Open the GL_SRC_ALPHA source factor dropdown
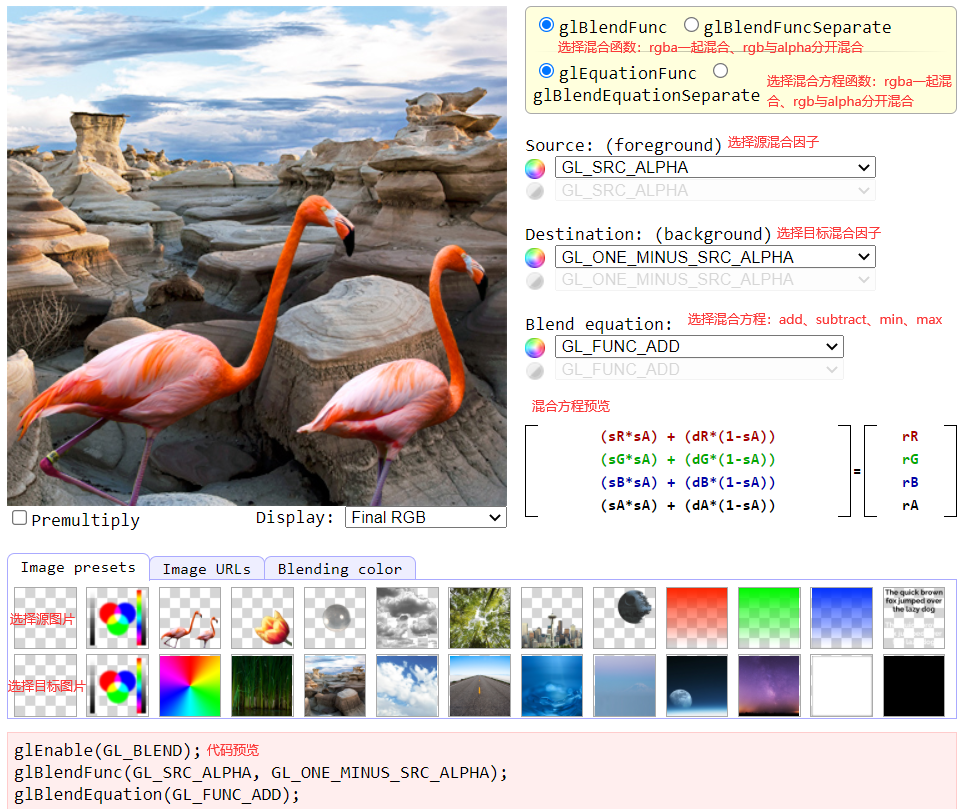 coord(714,167)
